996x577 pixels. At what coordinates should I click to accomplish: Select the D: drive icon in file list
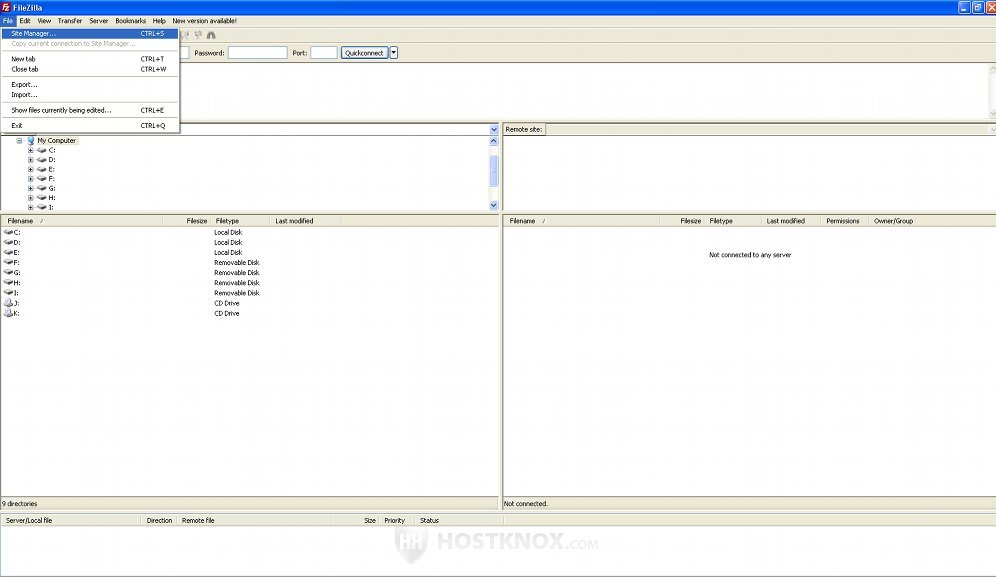point(8,242)
